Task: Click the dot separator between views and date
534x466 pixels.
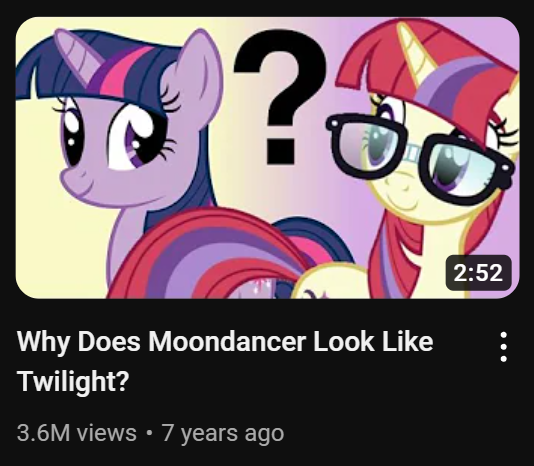Action: click(149, 434)
